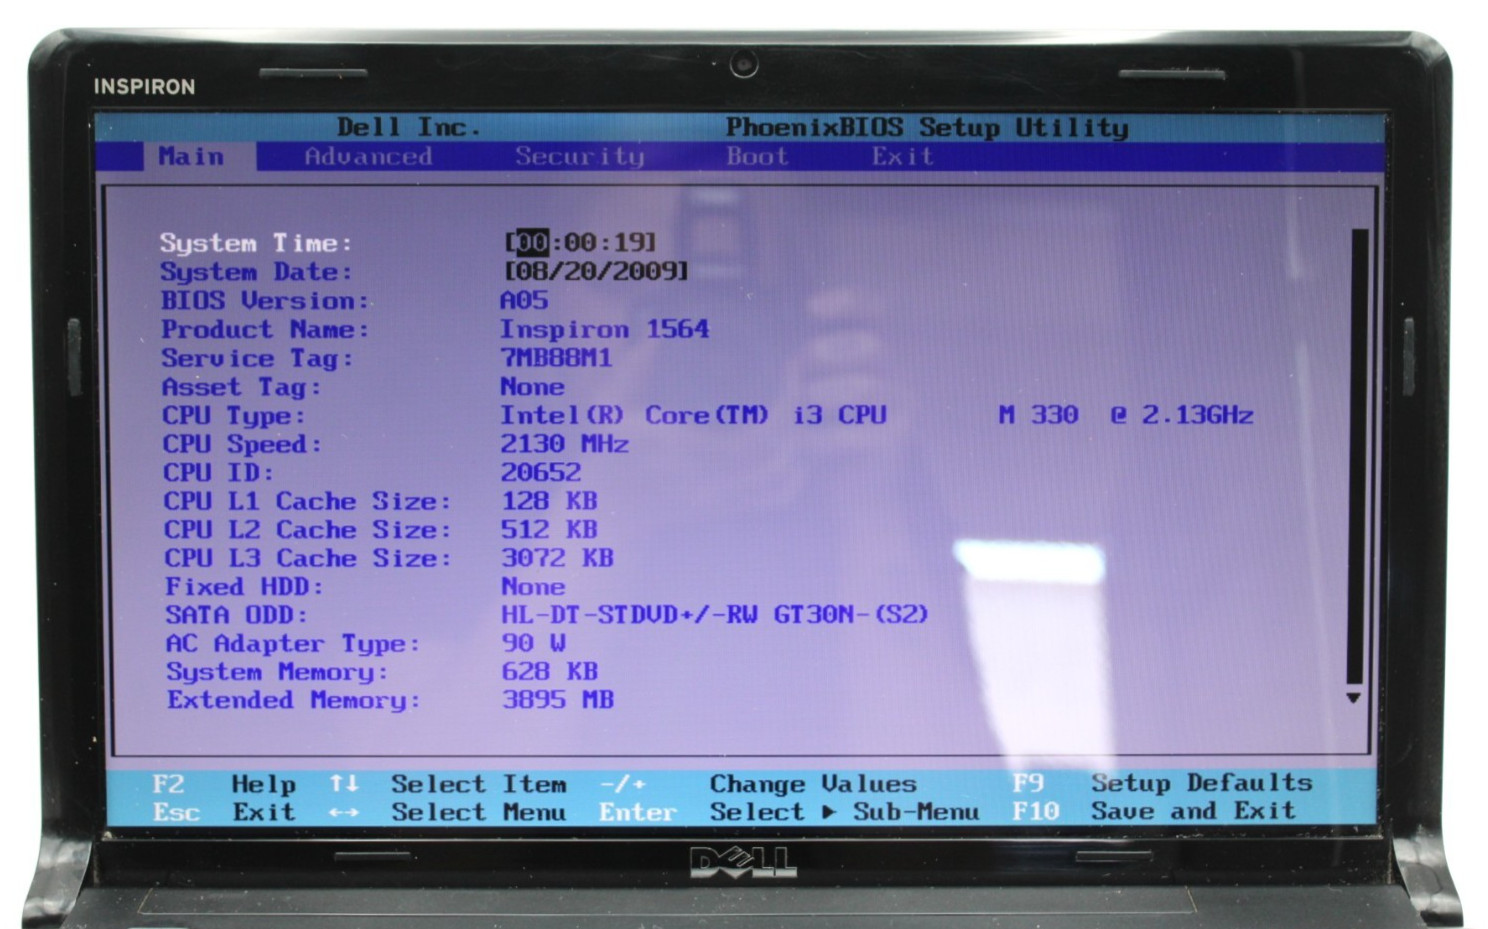Click the vertical scrollbar track
The image size is (1488, 929).
[x=1357, y=455]
